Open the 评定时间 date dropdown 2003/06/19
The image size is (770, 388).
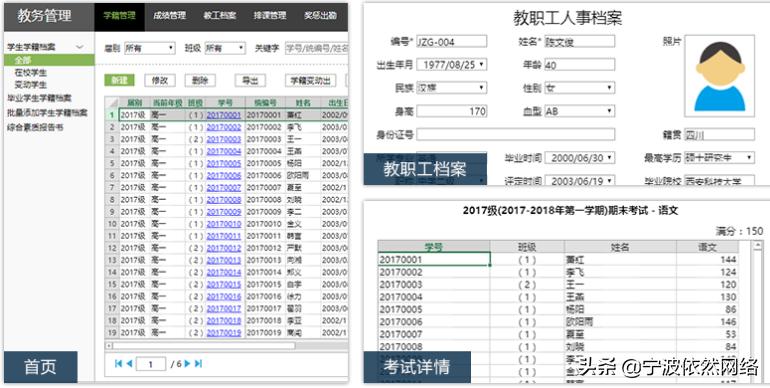[x=579, y=181]
